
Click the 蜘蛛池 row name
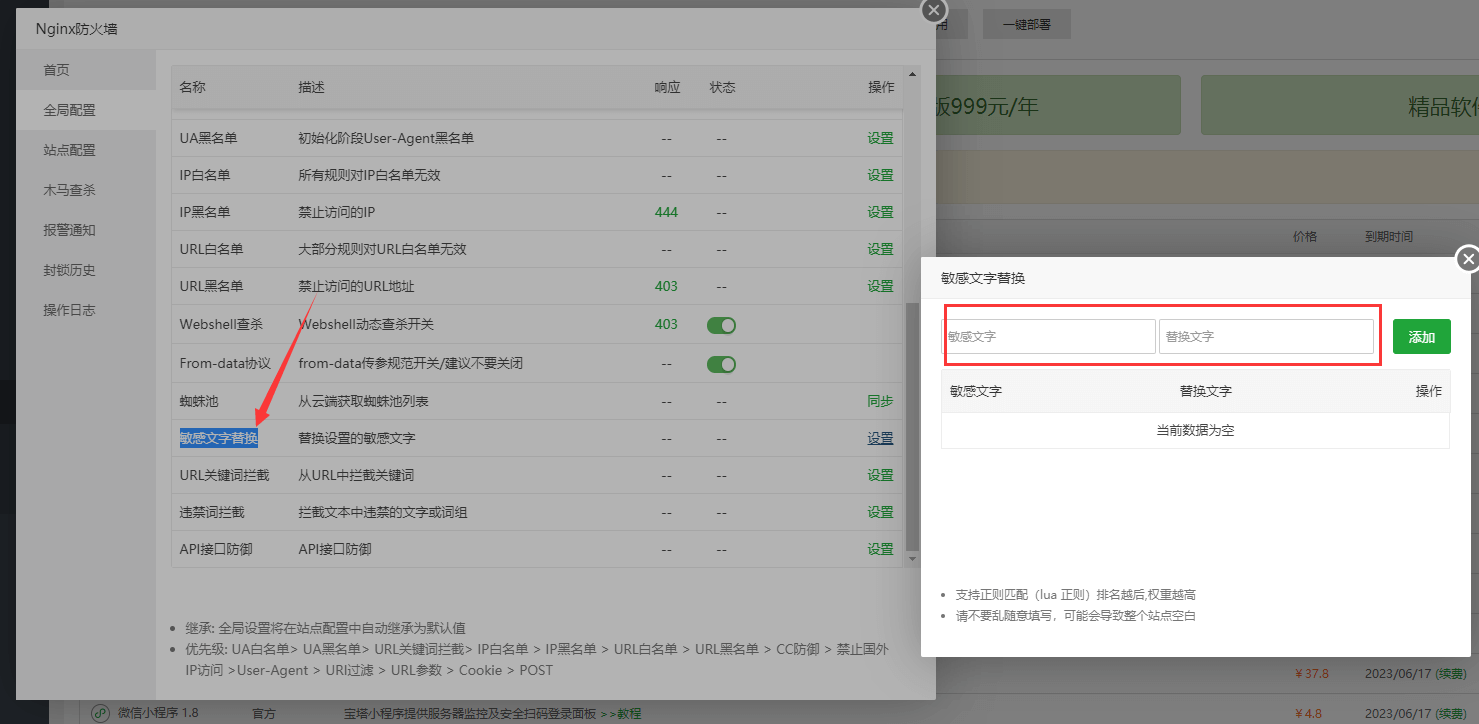pyautogui.click(x=199, y=401)
